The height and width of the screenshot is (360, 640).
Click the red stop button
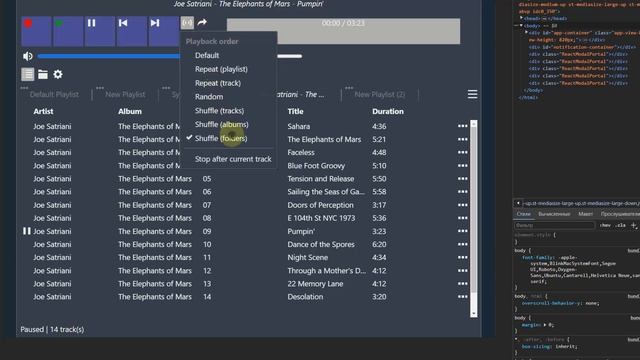click(36, 31)
